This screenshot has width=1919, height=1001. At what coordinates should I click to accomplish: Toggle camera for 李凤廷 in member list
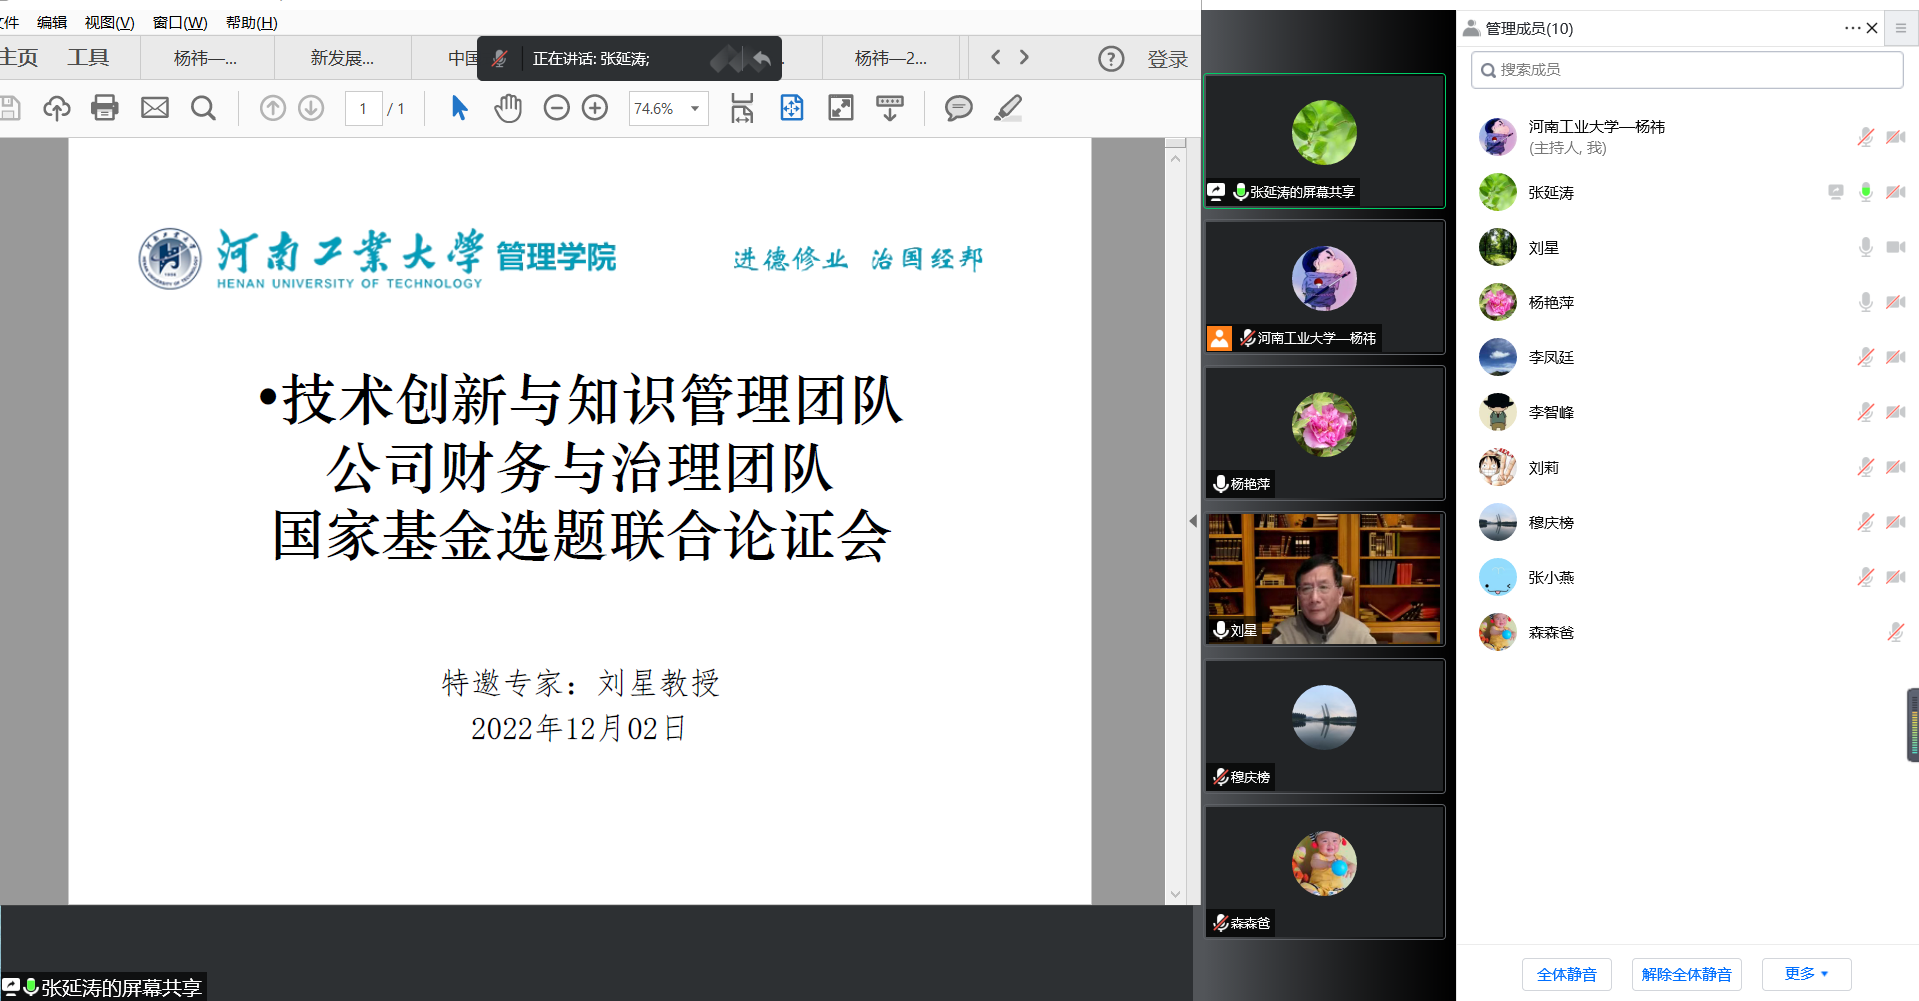(x=1895, y=357)
